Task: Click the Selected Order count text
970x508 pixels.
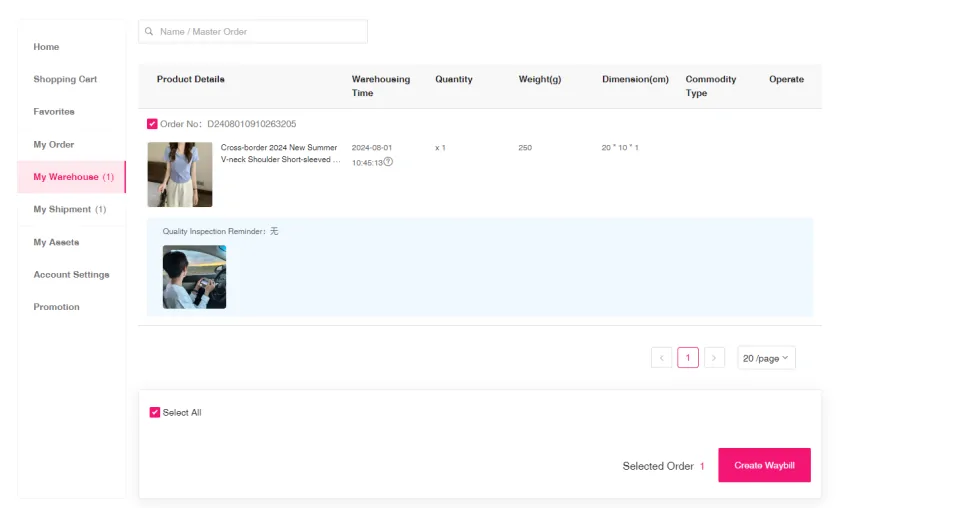Action: (x=664, y=466)
